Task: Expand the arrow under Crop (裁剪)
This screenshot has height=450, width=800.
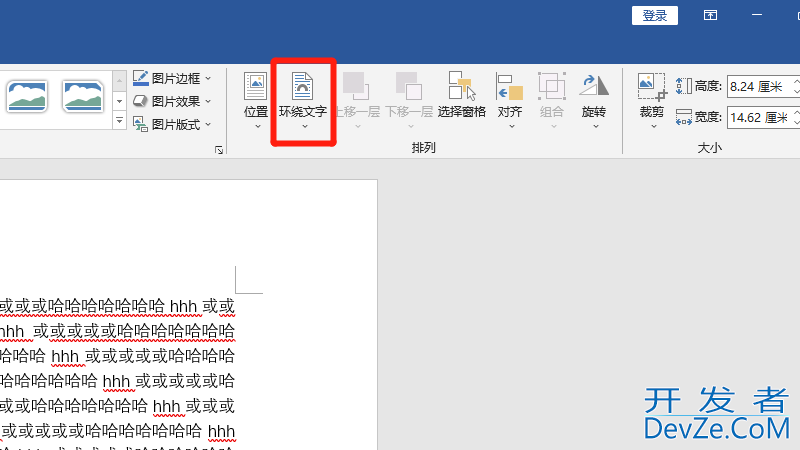Action: (654, 126)
